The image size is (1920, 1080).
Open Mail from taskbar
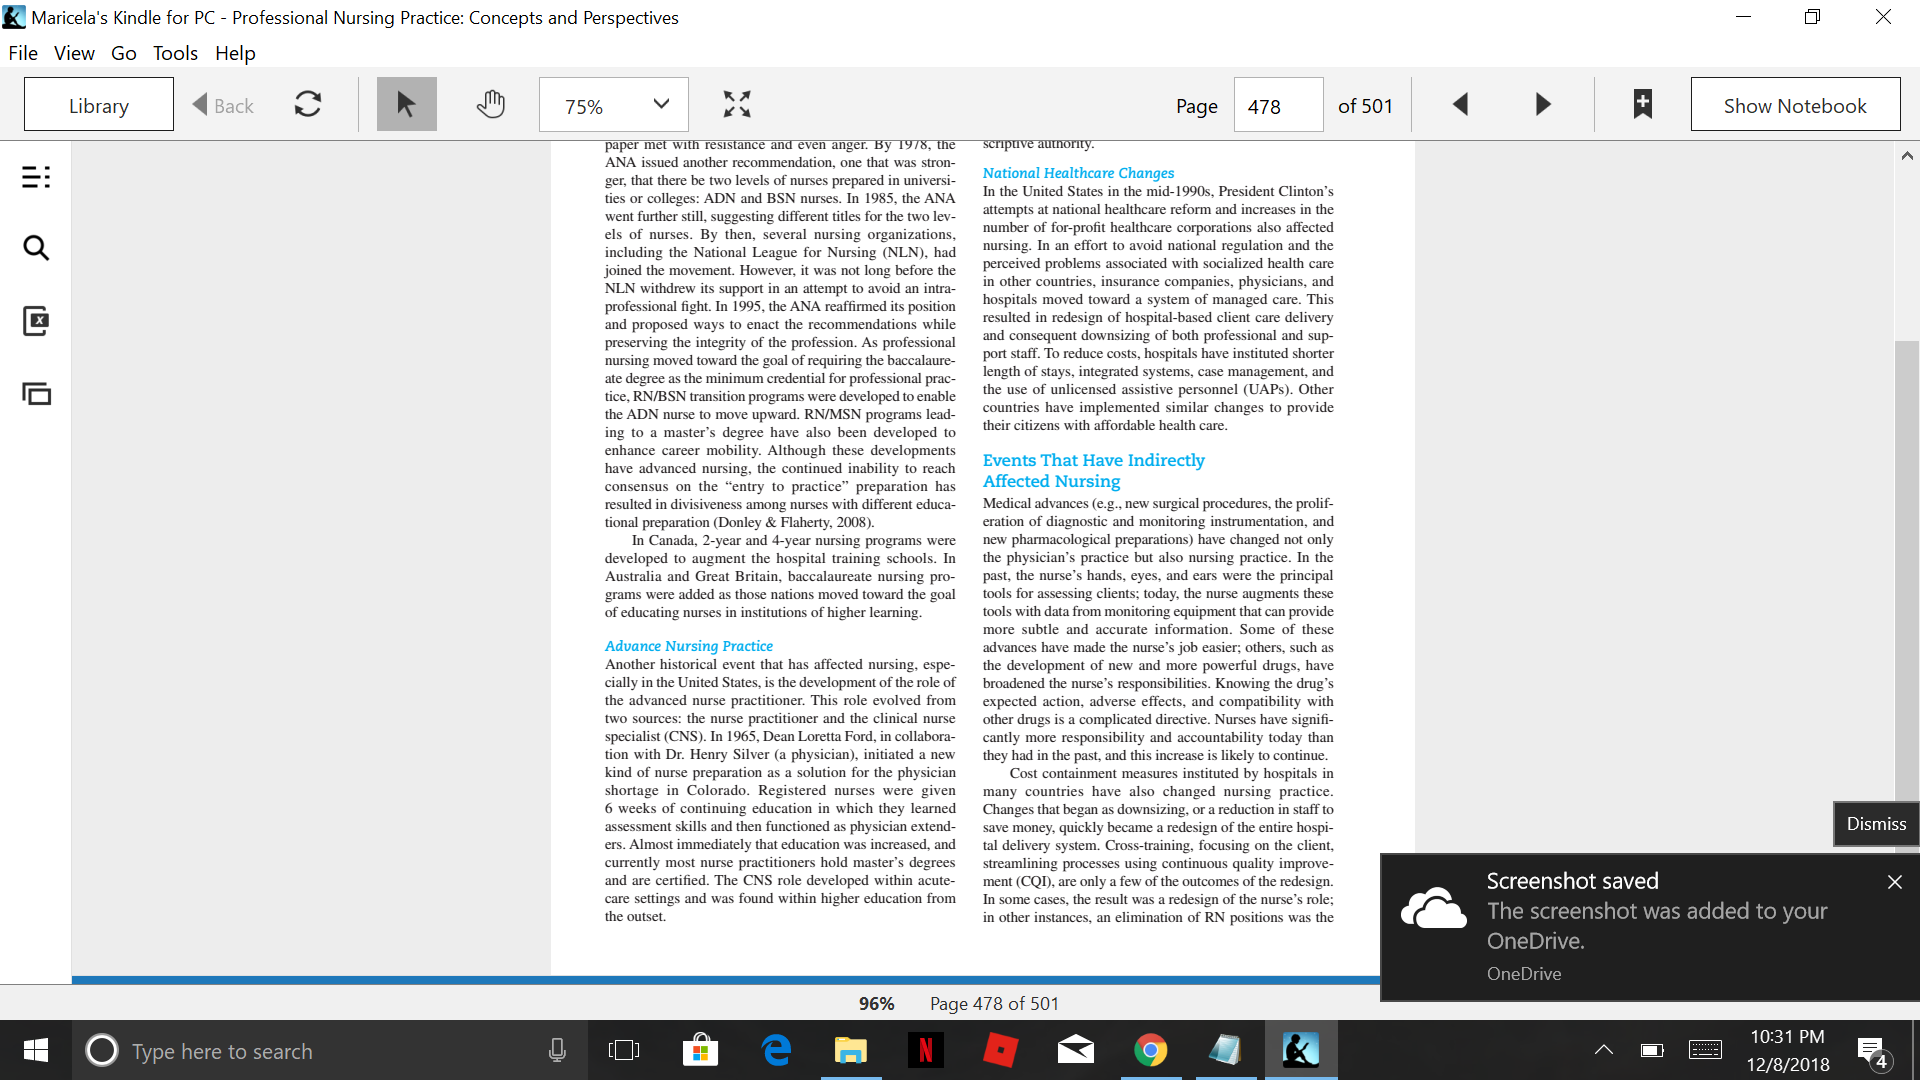coord(1076,1050)
